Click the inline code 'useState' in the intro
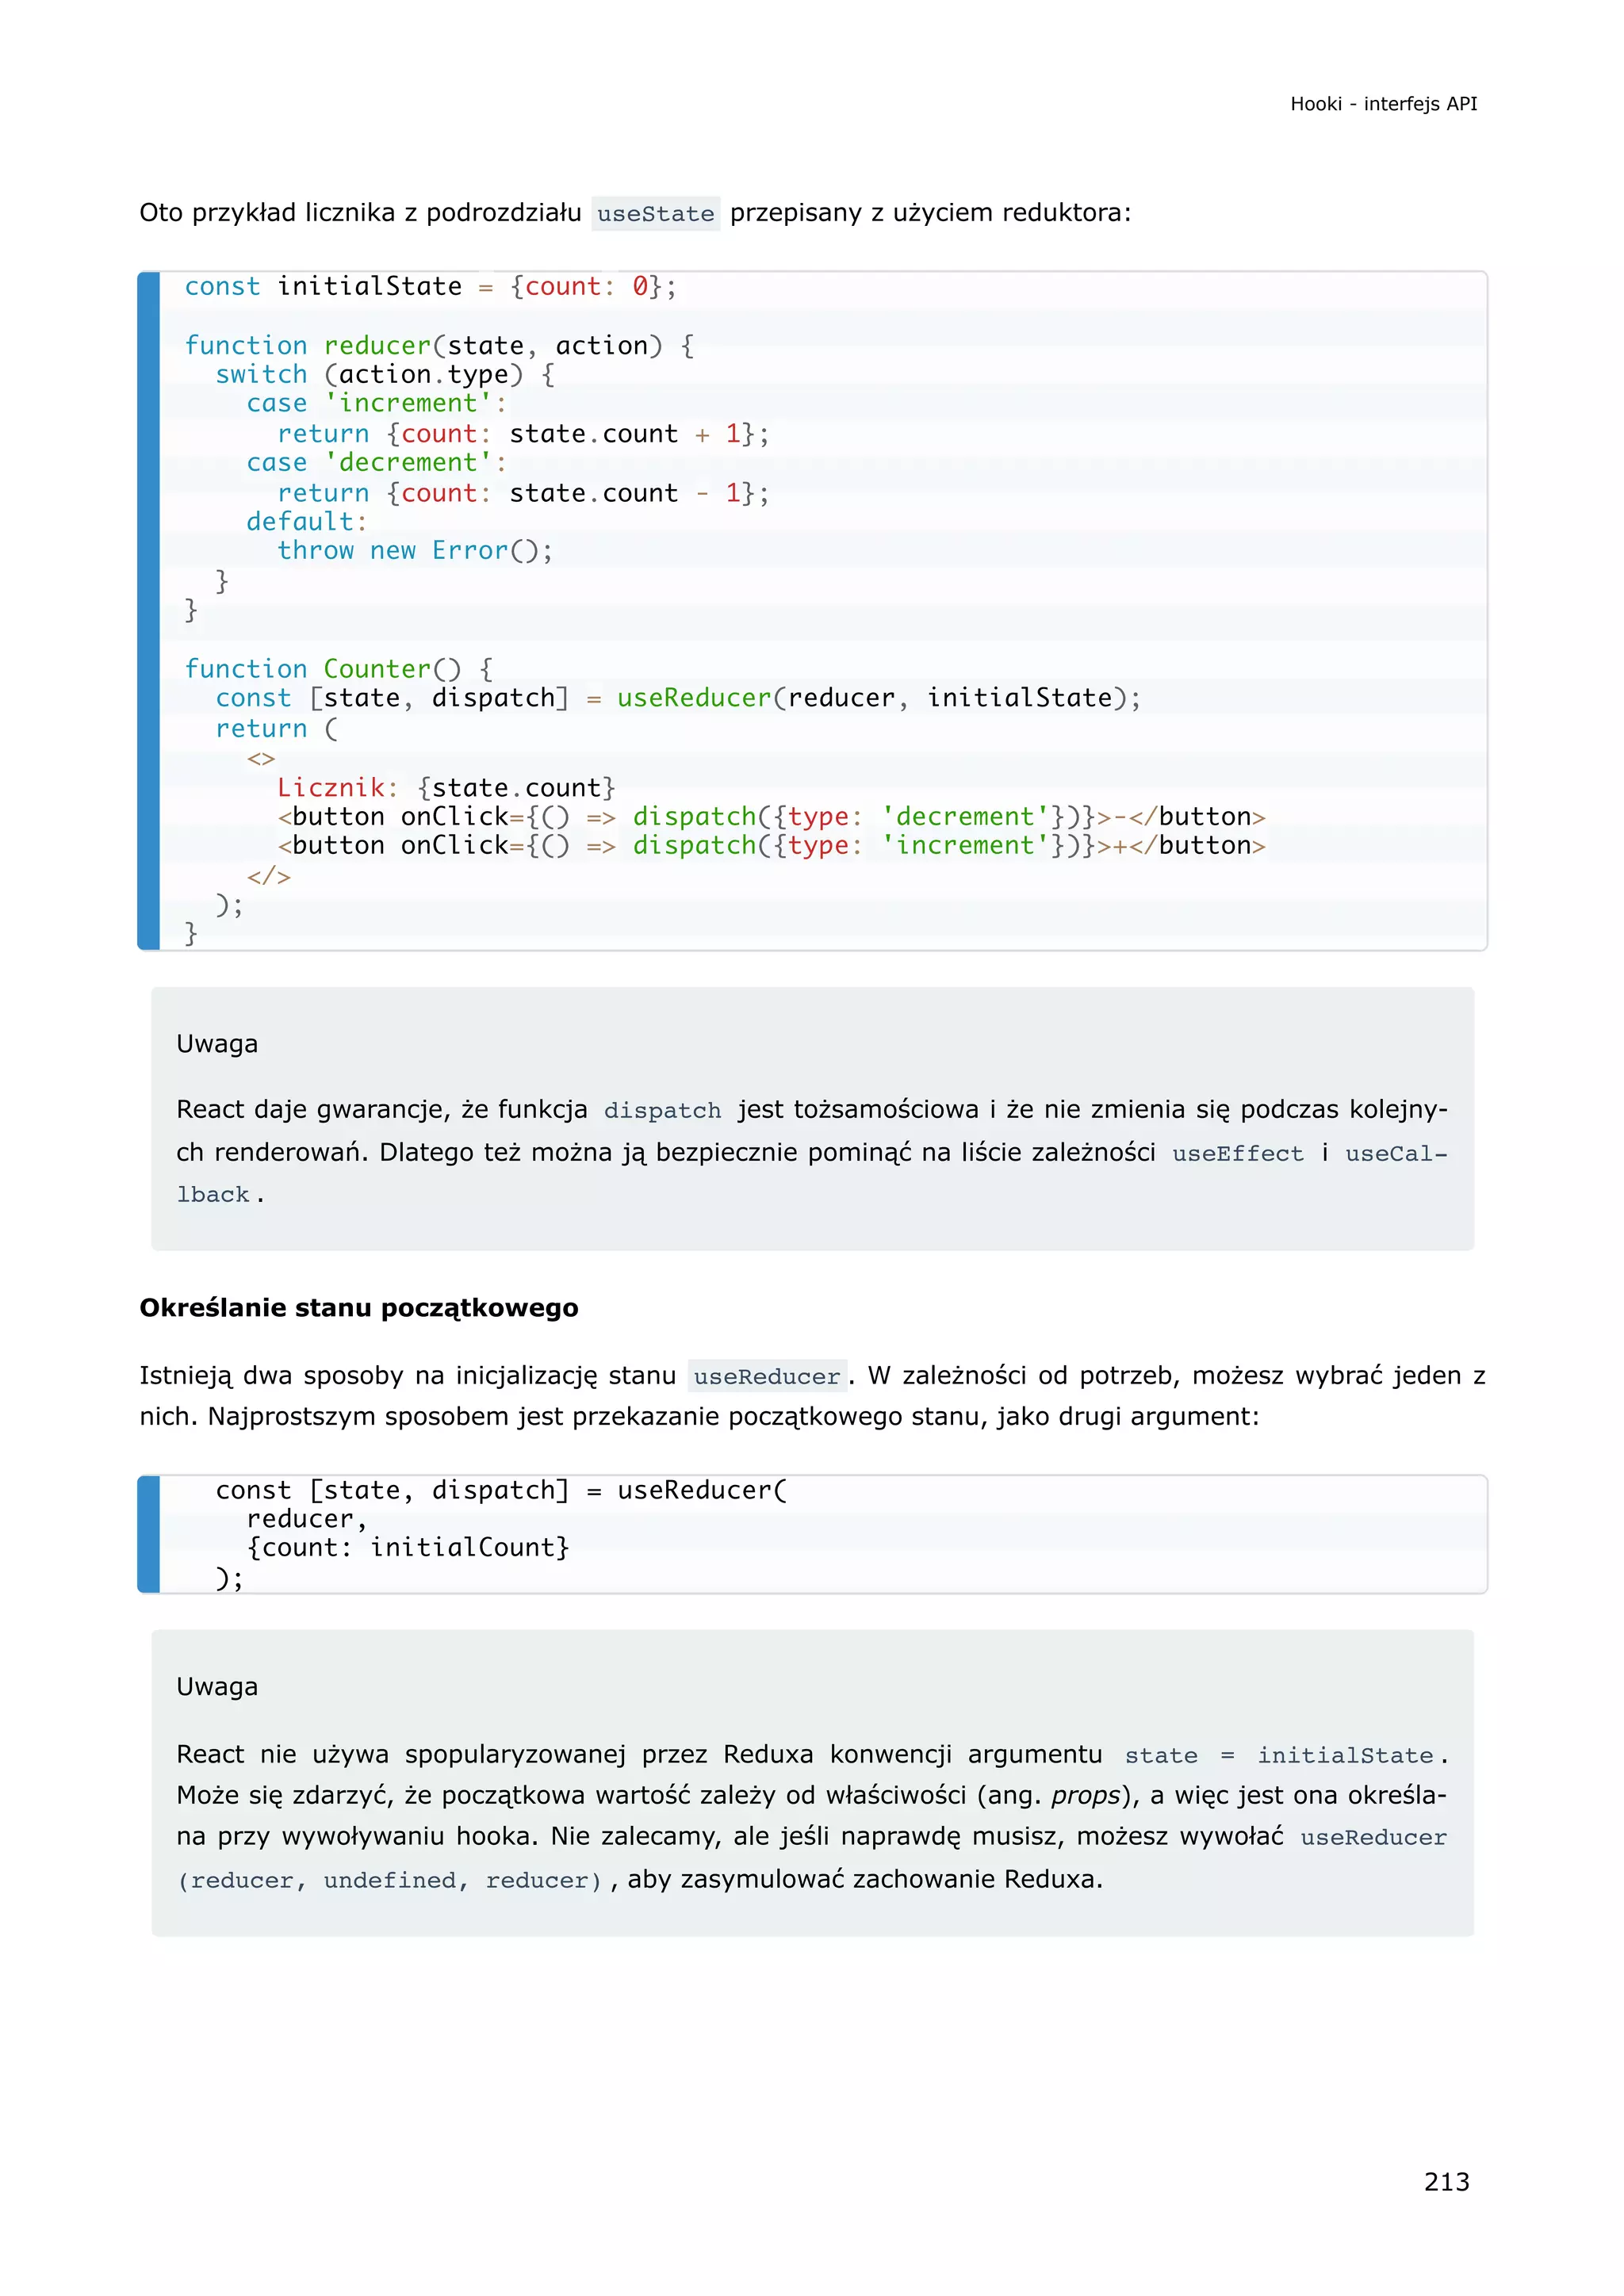This screenshot has height=2296, width=1624. click(655, 214)
